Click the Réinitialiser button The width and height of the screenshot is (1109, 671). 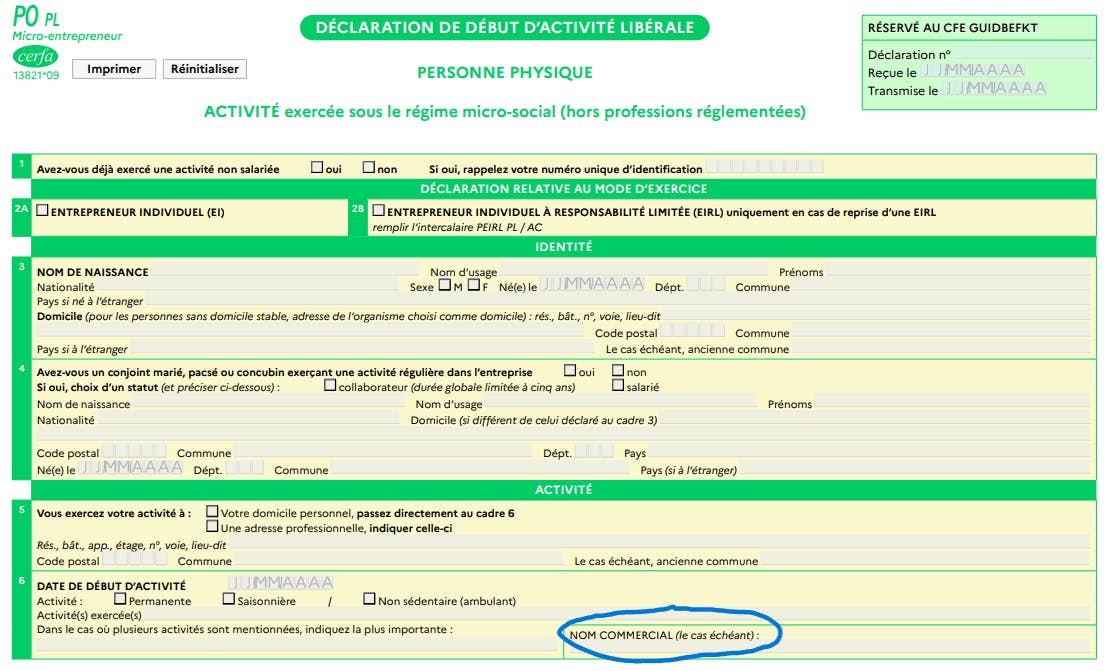(x=204, y=69)
